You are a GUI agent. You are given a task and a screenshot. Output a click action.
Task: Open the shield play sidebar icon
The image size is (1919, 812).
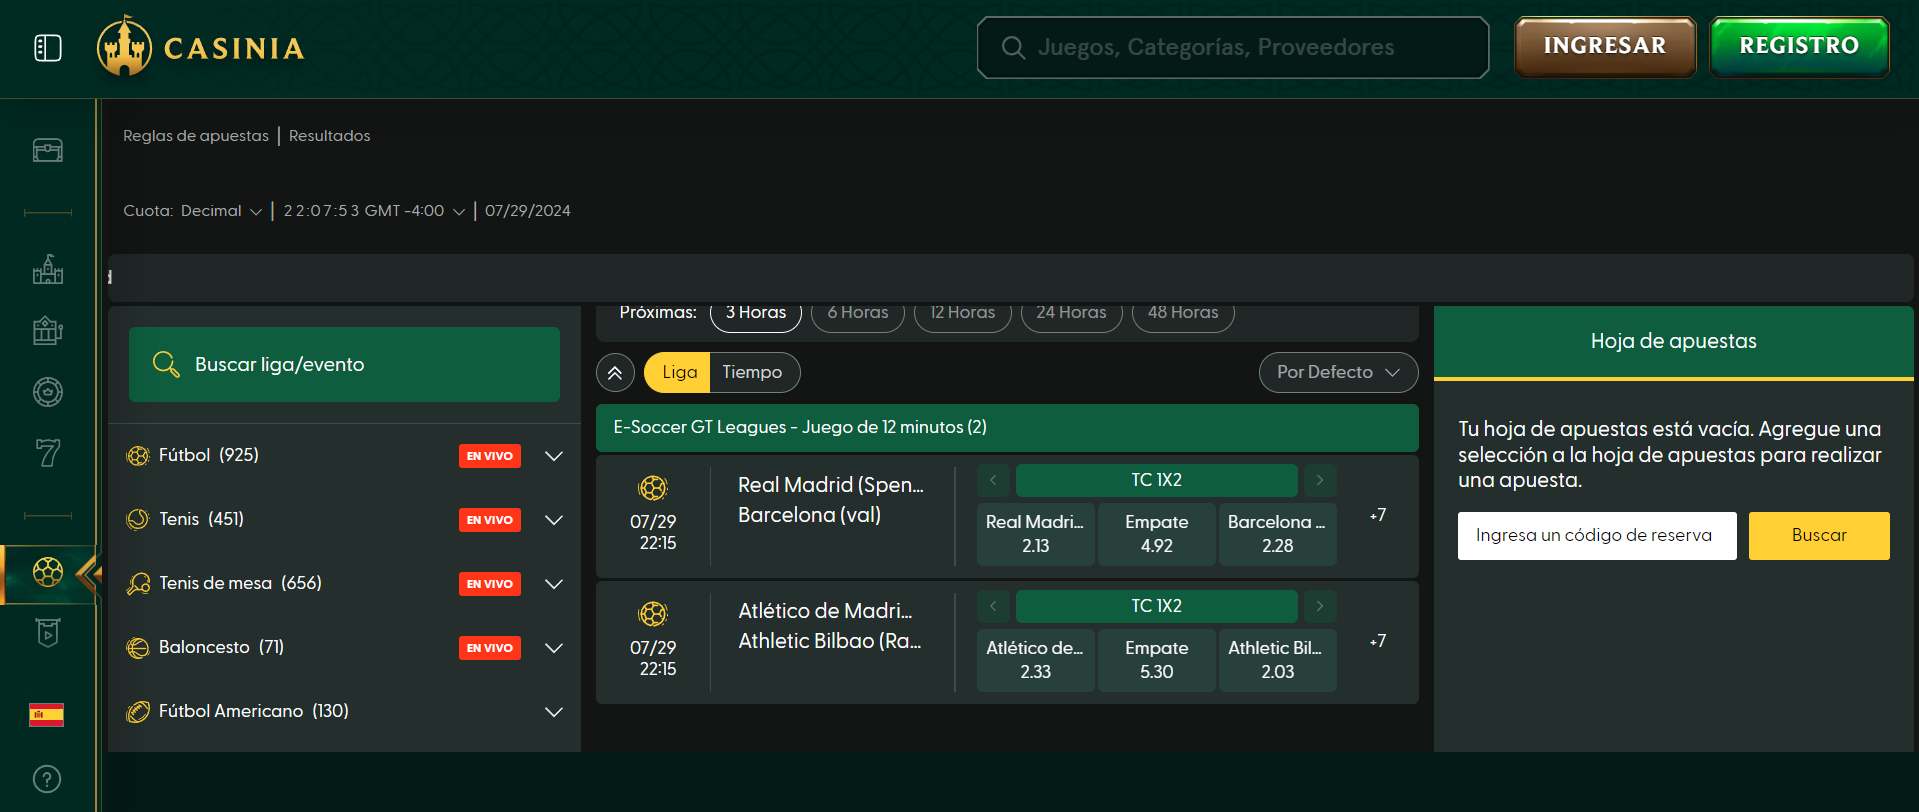pyautogui.click(x=48, y=633)
